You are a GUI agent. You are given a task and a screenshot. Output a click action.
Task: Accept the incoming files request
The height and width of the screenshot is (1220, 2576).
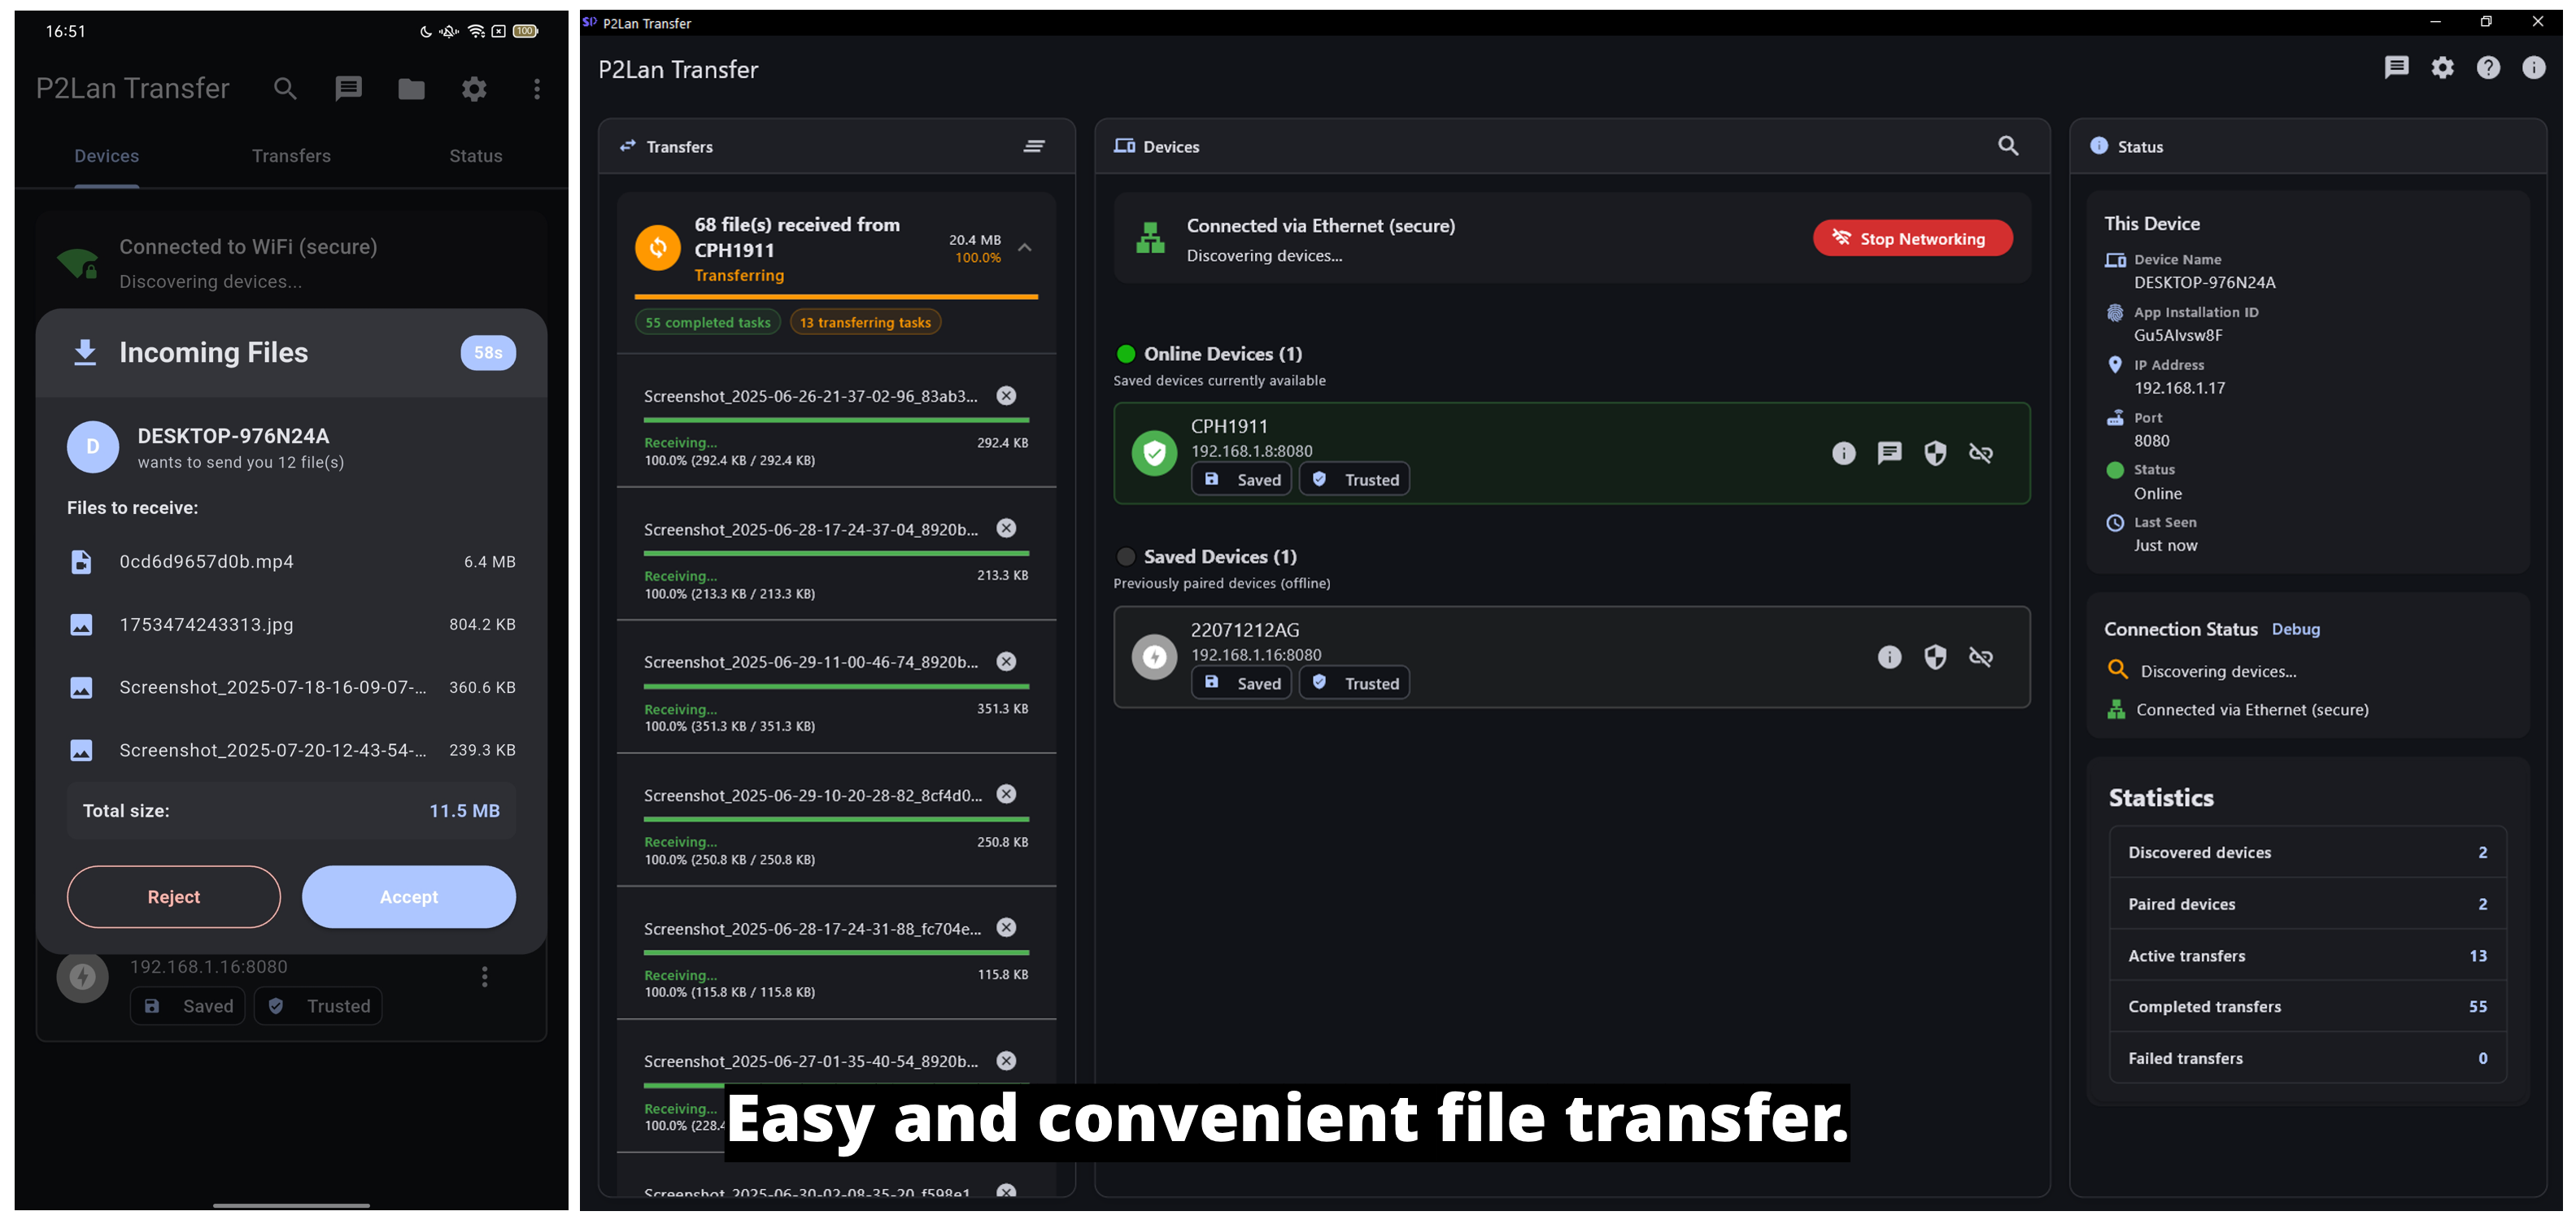(409, 897)
